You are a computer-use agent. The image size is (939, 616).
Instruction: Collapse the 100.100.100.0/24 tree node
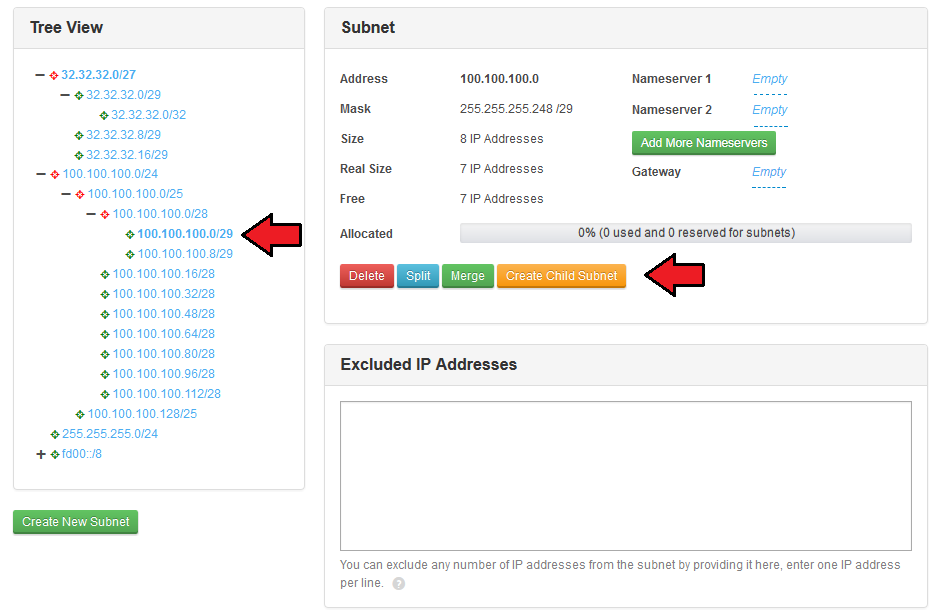(41, 174)
